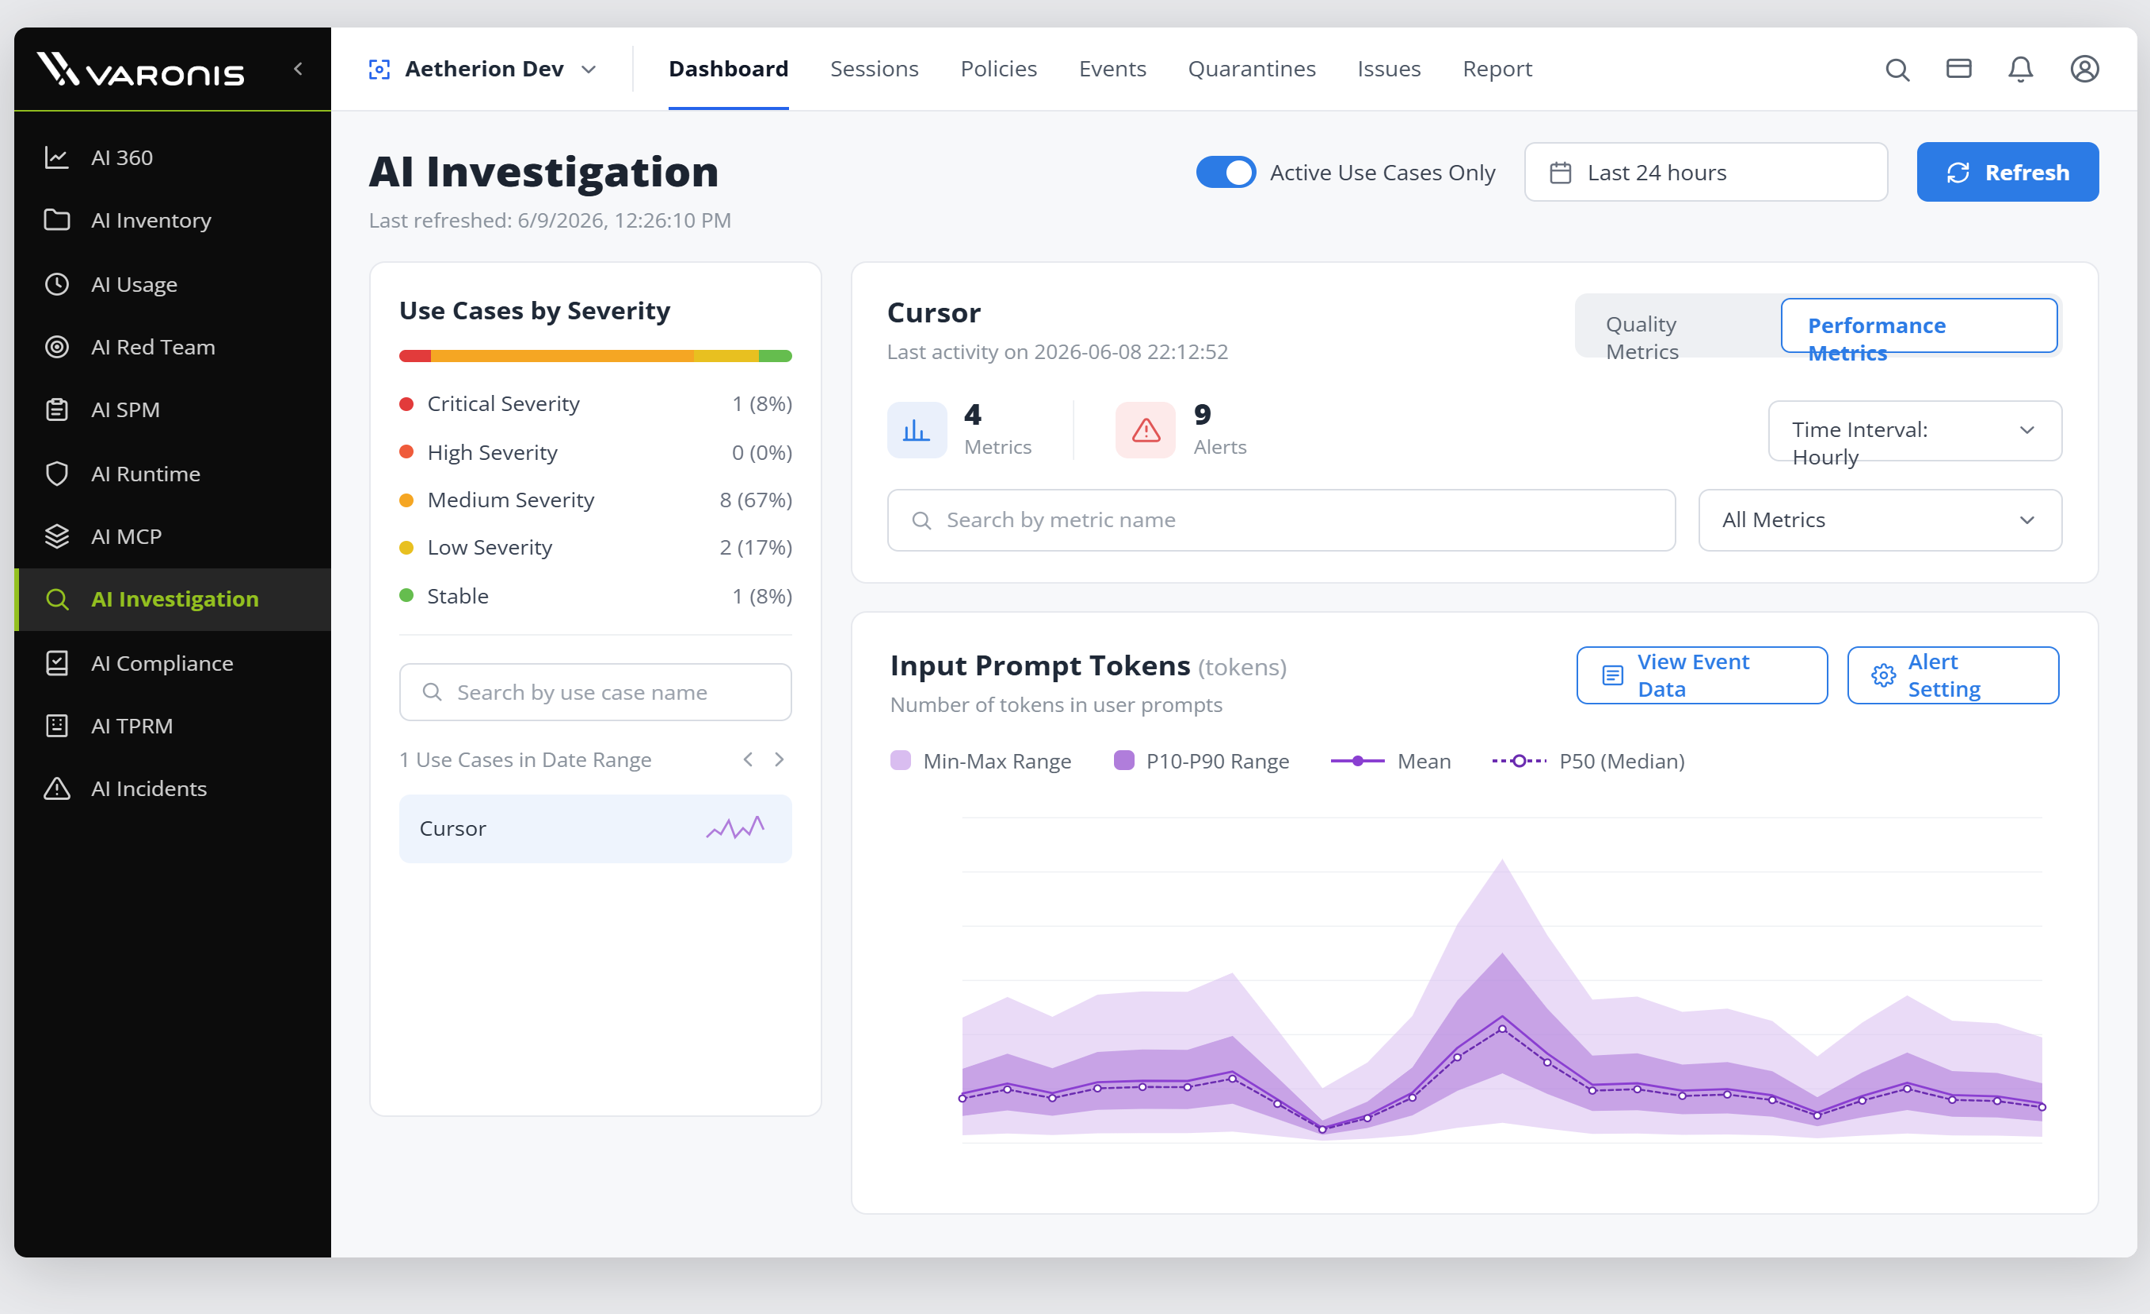Toggle Active Use Cases Only switch
This screenshot has height=1314, width=2150.
coord(1226,172)
